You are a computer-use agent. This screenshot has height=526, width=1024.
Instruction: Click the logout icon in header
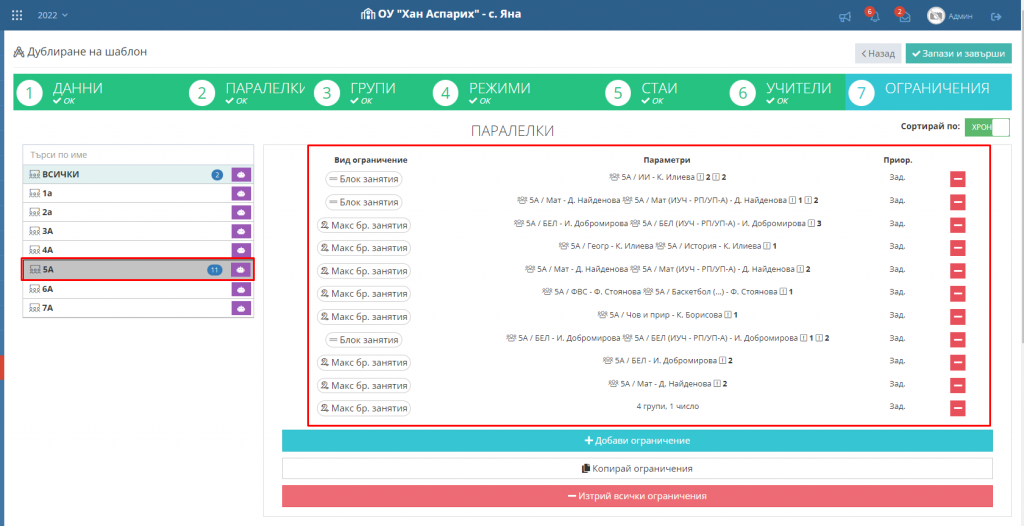pos(995,16)
